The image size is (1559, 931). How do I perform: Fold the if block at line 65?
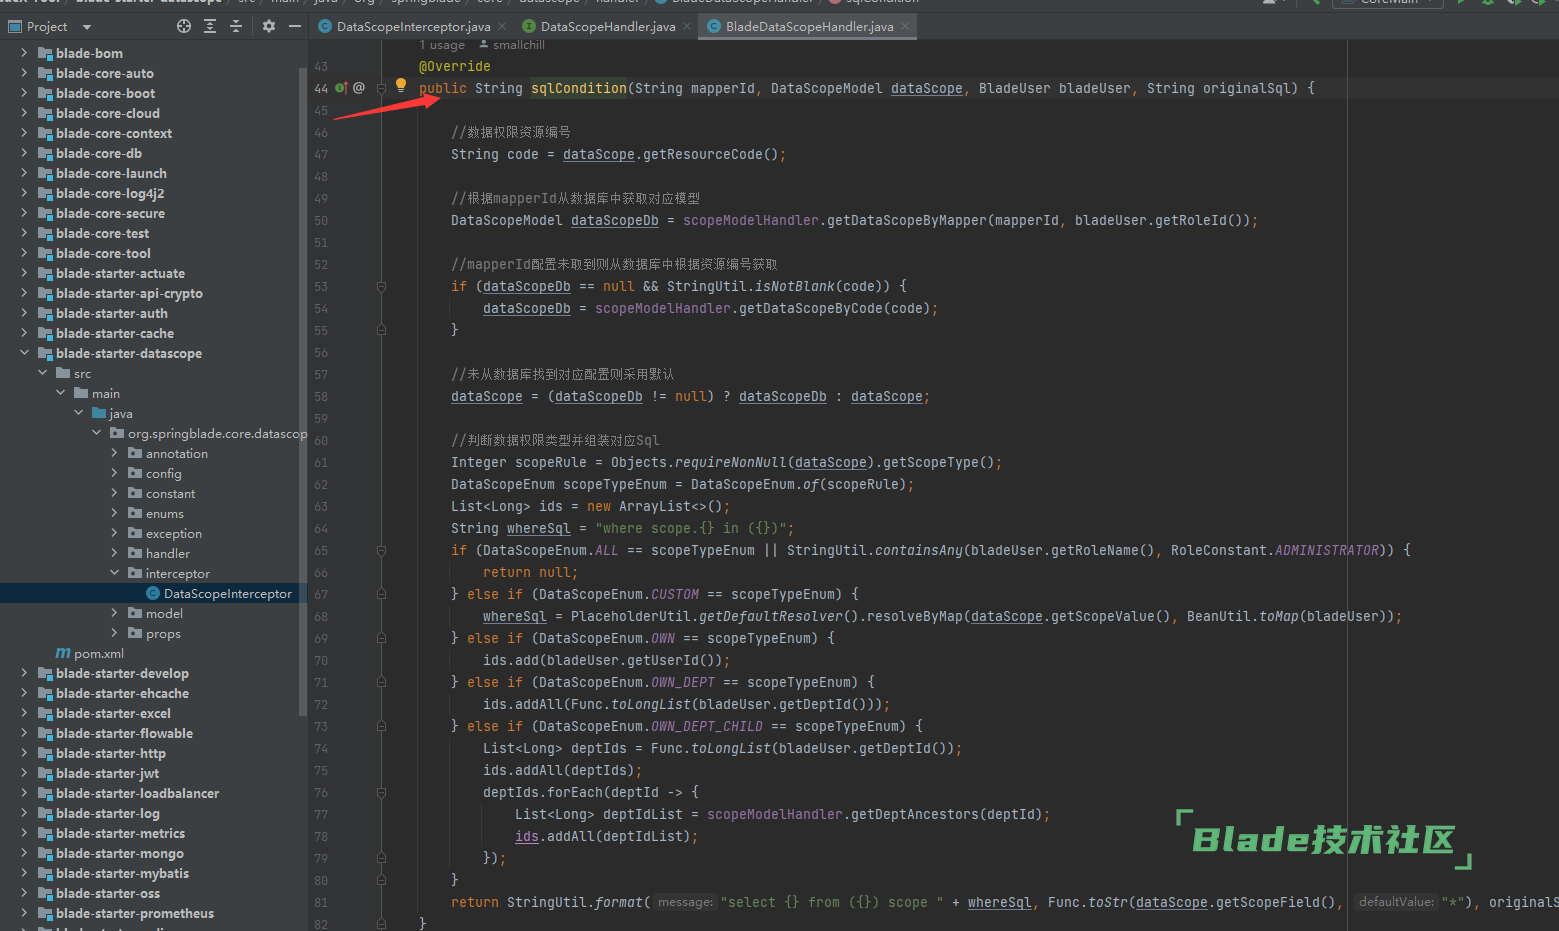(x=381, y=550)
